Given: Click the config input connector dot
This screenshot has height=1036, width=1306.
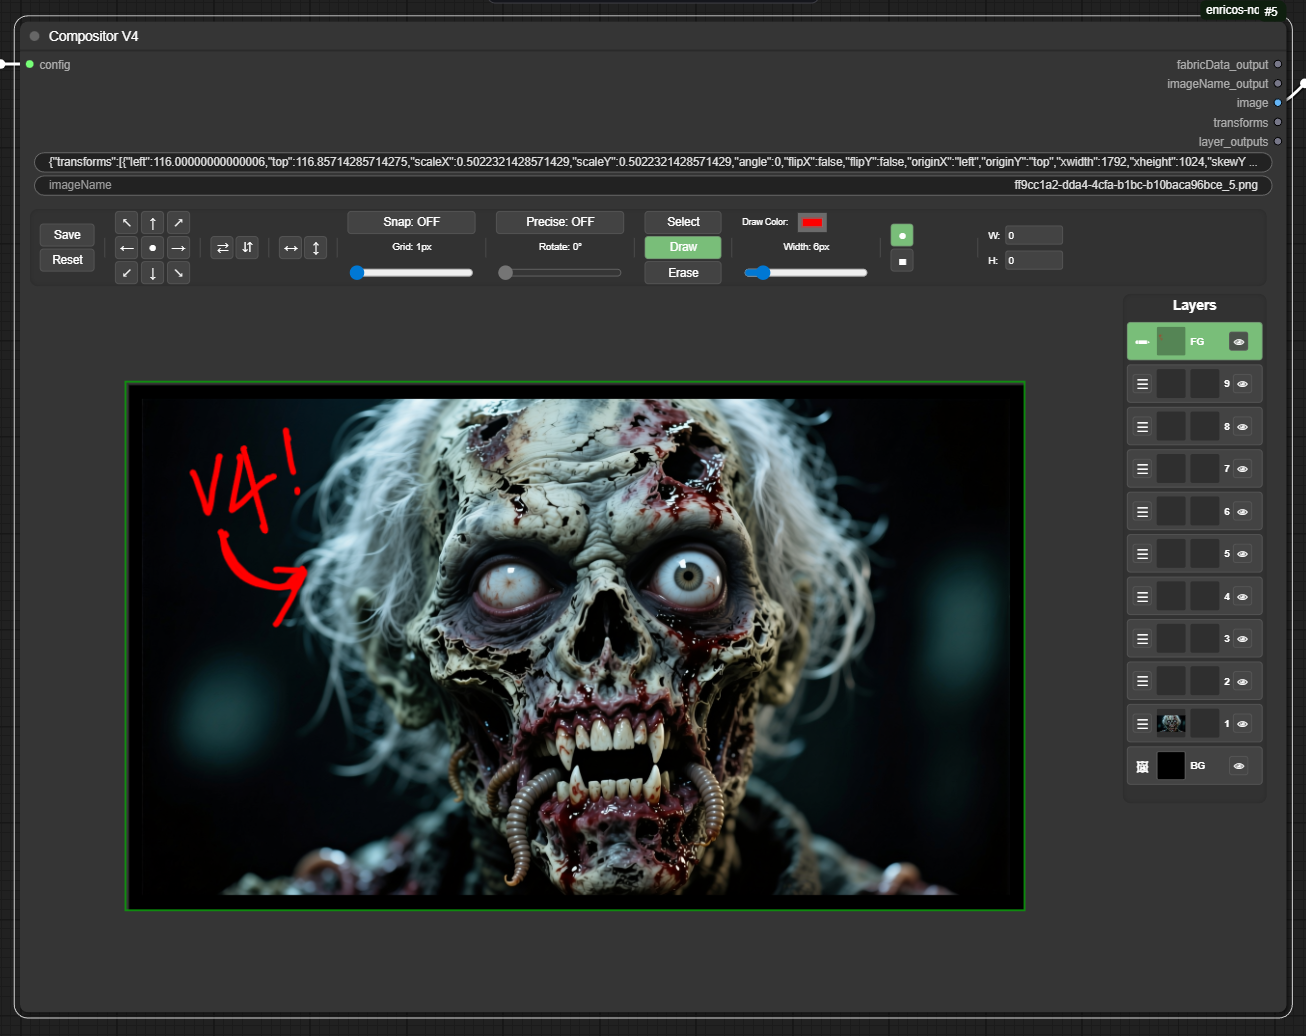Looking at the screenshot, I should pos(30,64).
